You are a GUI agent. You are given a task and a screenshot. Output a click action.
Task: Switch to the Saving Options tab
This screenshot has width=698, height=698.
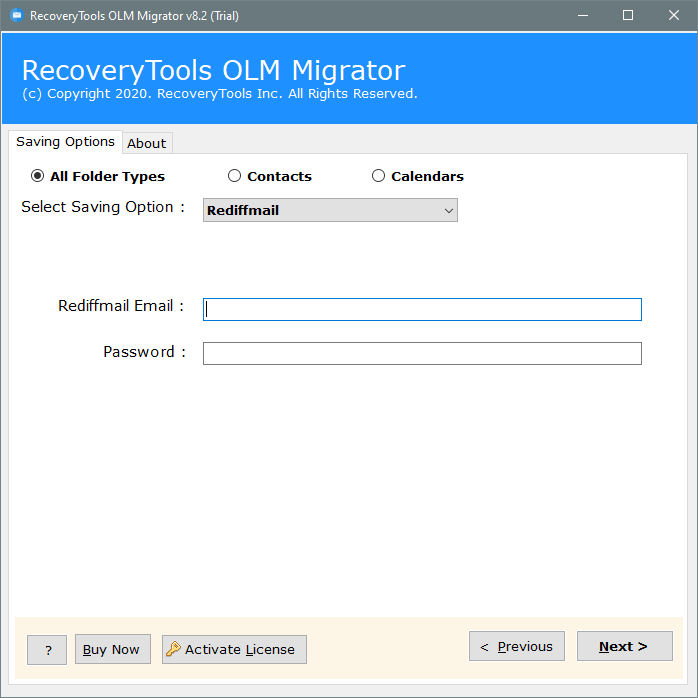65,142
